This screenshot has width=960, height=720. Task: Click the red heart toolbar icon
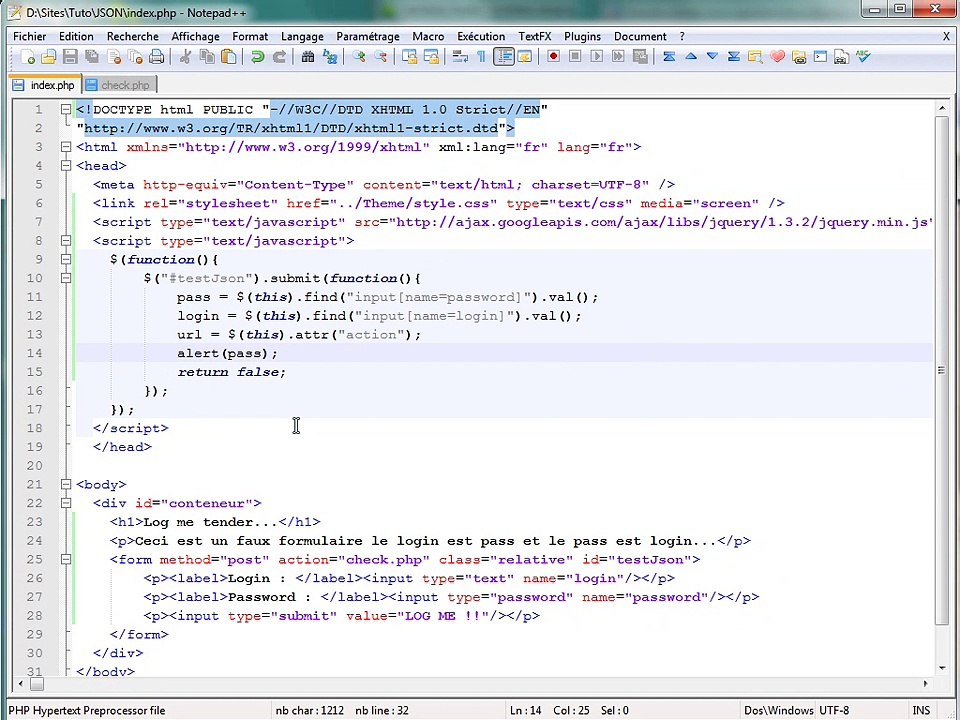777,57
